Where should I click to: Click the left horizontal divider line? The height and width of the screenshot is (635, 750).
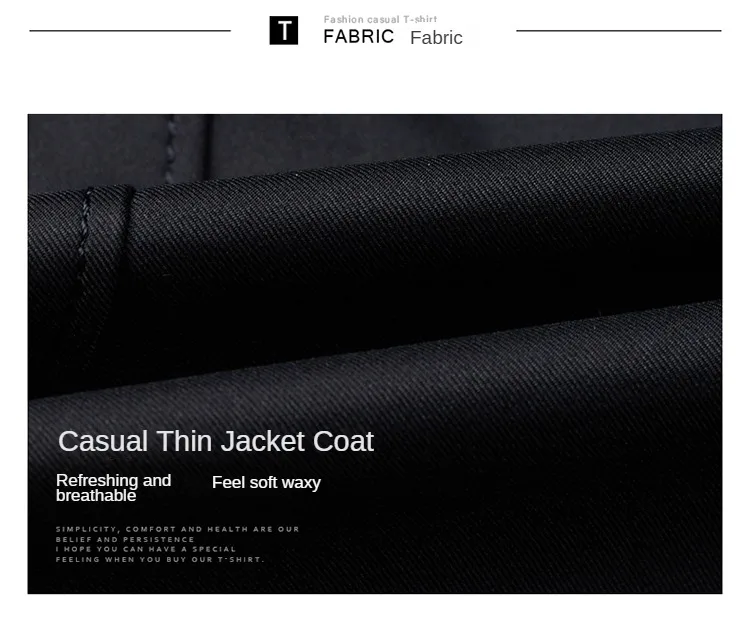click(x=130, y=31)
